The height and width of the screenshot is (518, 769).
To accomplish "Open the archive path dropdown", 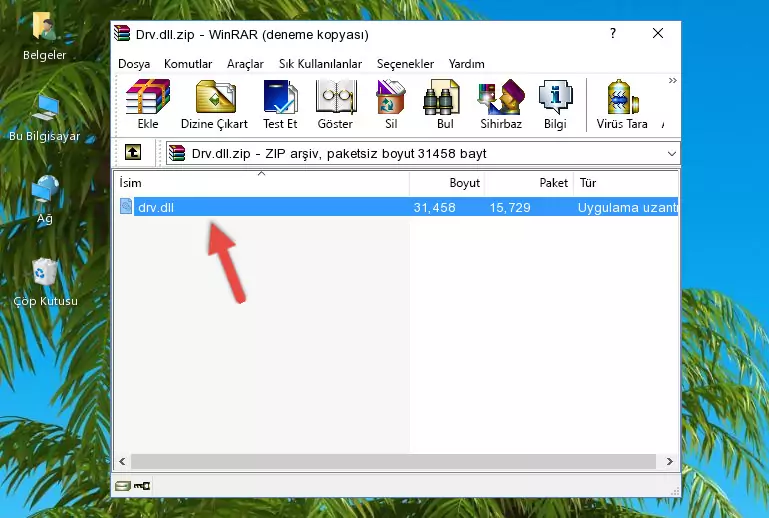I will tap(671, 154).
